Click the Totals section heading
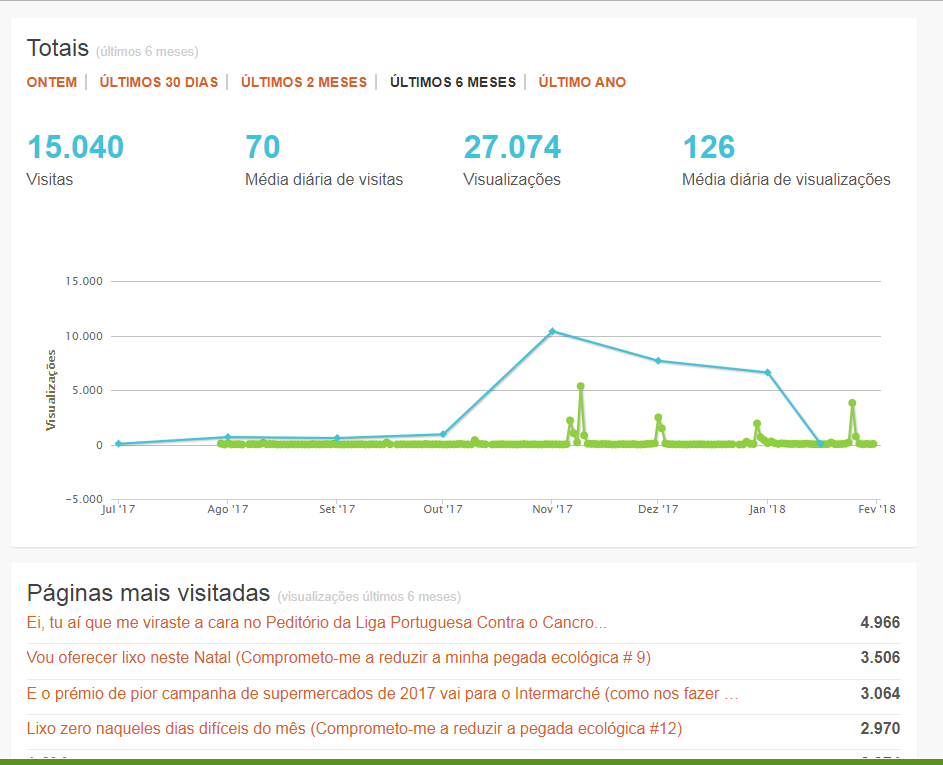943x765 pixels. 56,47
